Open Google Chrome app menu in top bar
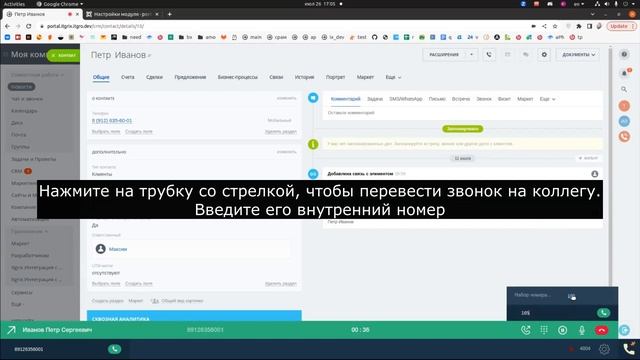 (x=60, y=4)
